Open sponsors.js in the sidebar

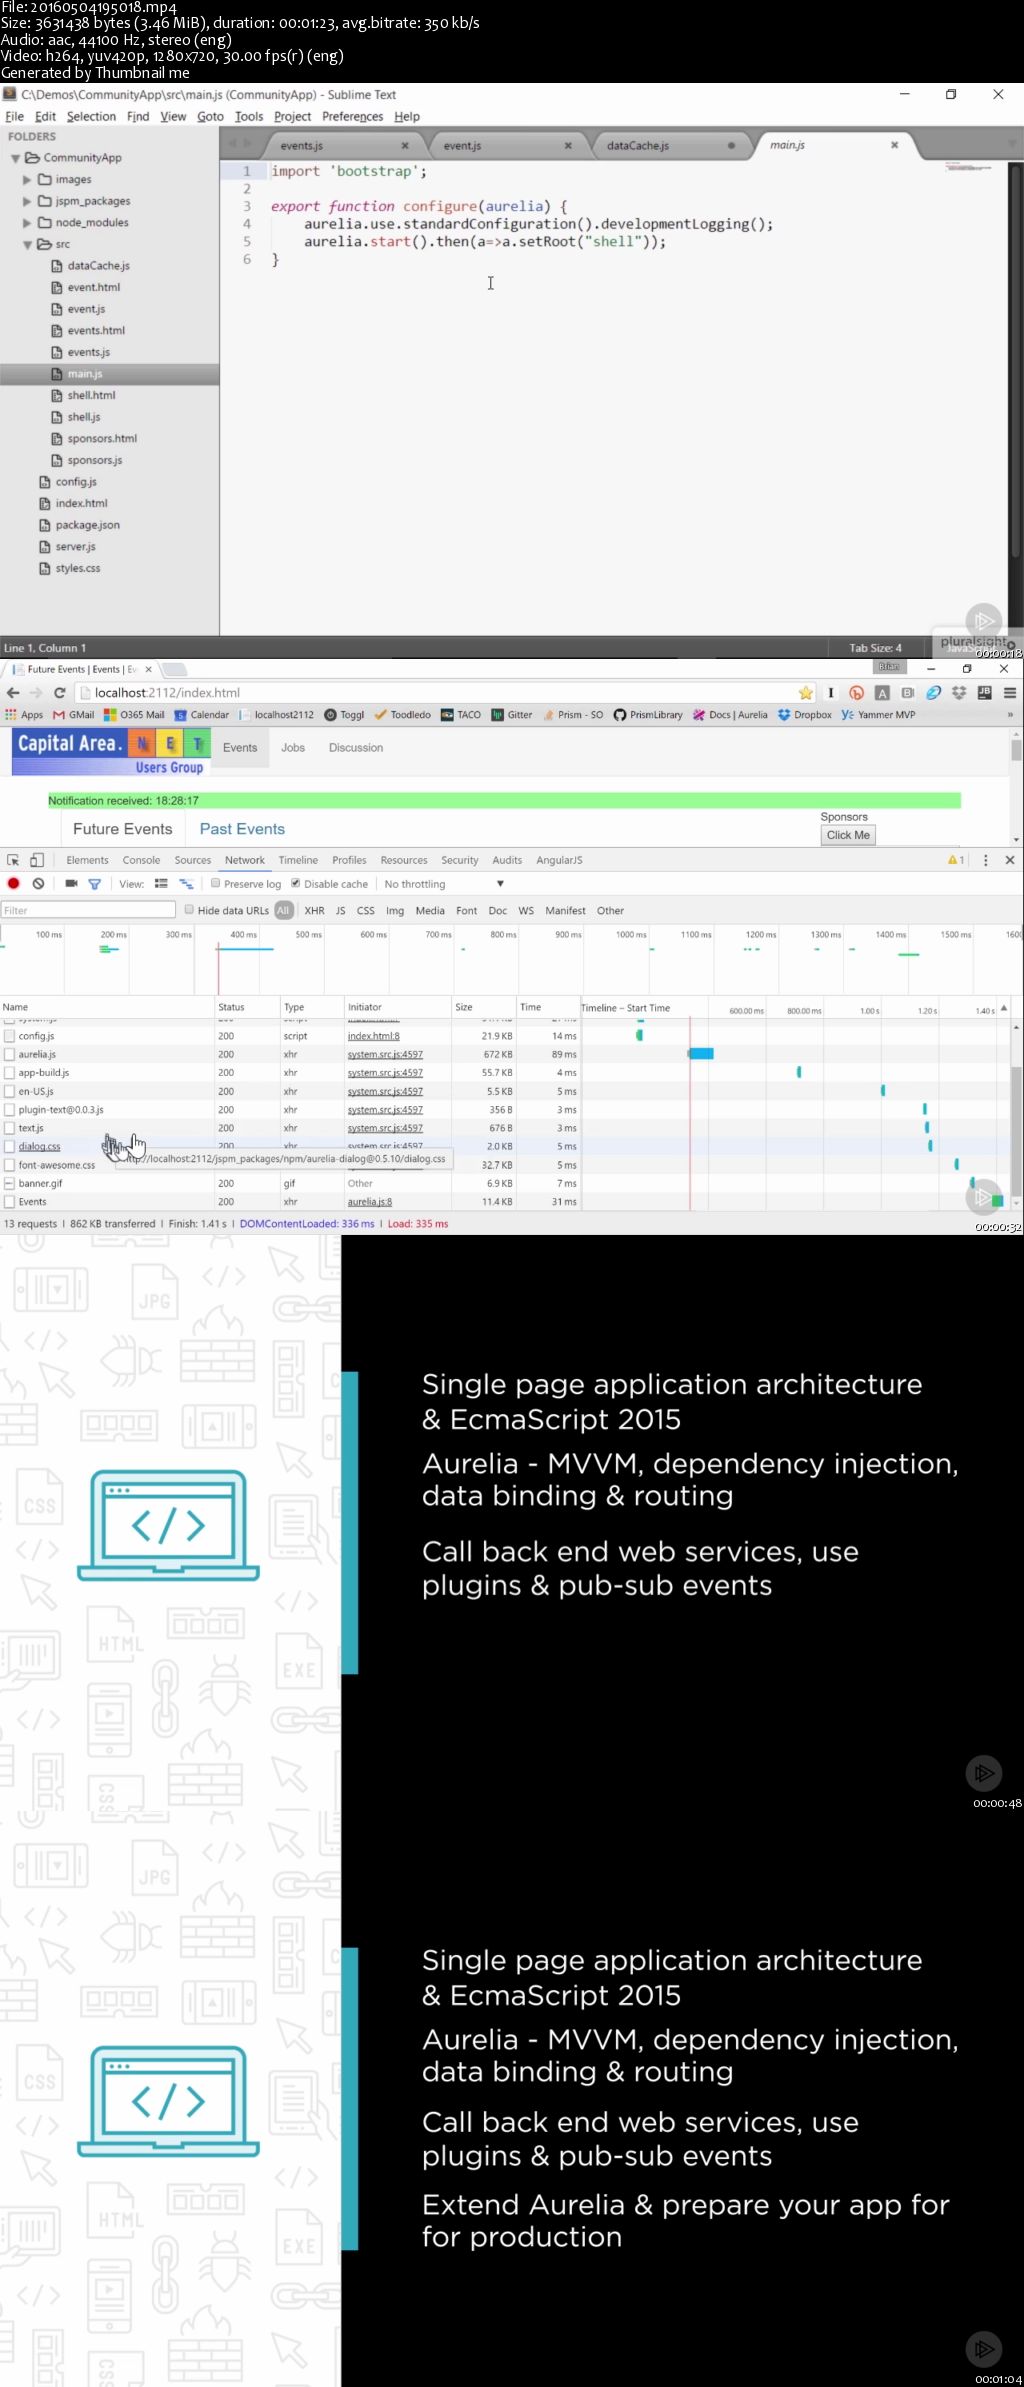[94, 460]
